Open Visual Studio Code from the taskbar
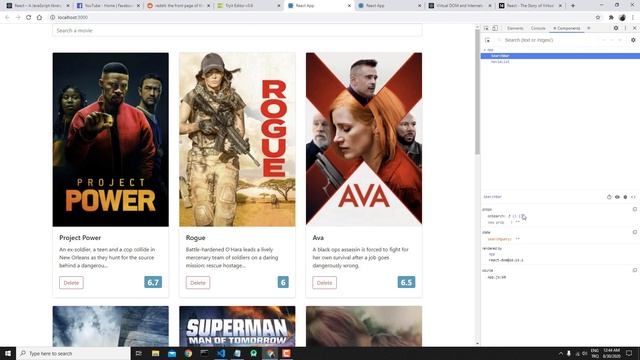Viewport: 640px width, 360px height. [221, 353]
